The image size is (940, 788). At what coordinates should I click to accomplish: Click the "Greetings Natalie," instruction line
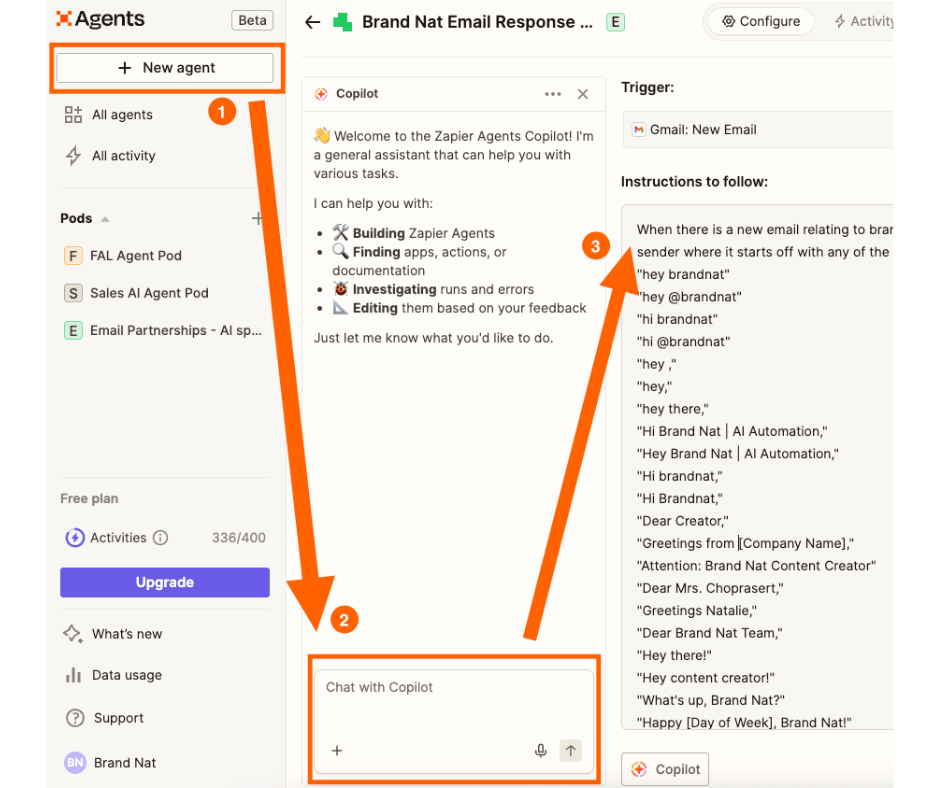697,610
